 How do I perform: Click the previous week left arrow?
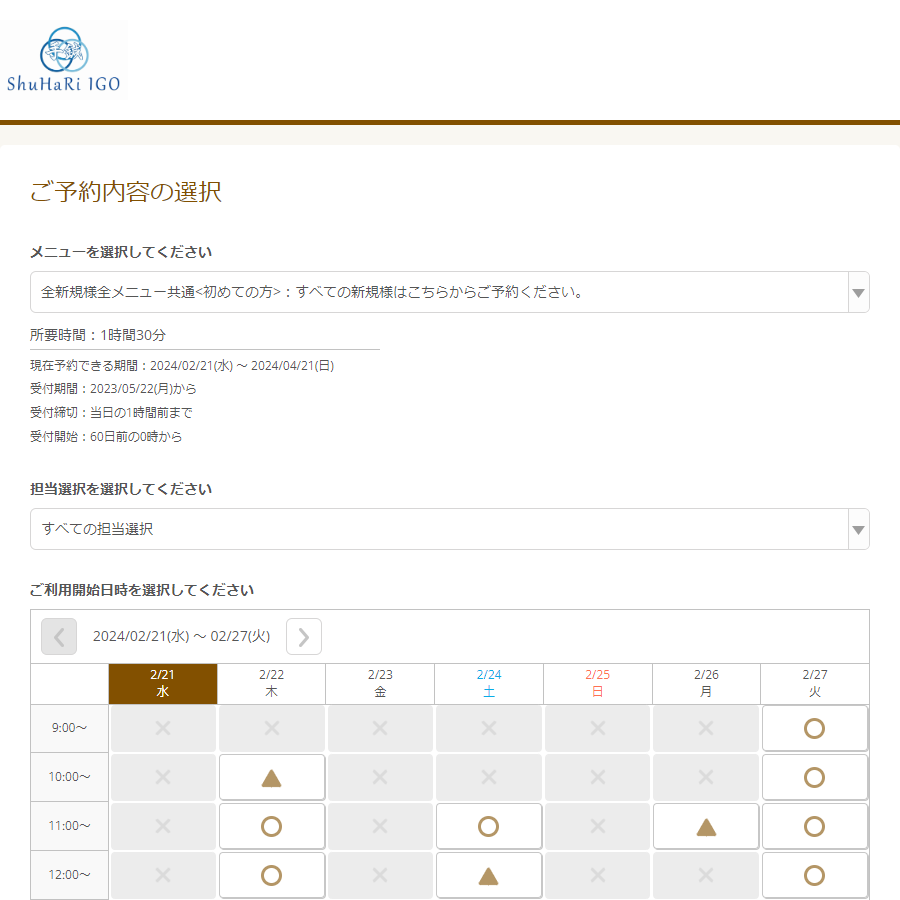(x=59, y=636)
